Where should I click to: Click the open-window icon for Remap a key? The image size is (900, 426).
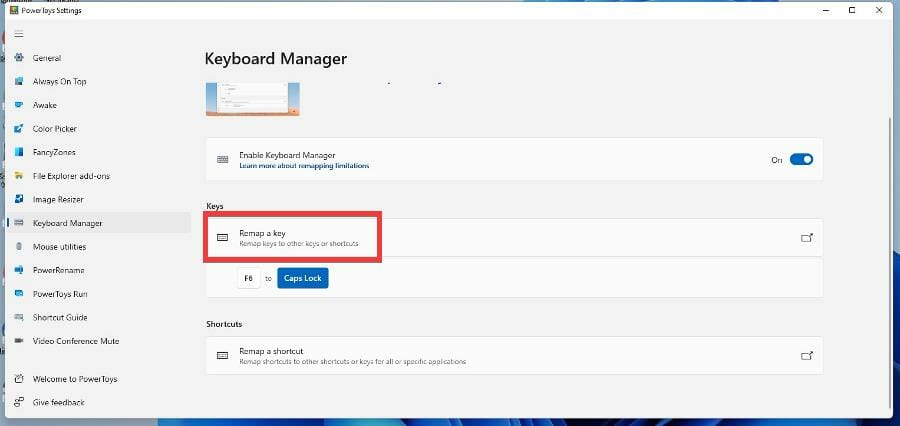pos(807,237)
